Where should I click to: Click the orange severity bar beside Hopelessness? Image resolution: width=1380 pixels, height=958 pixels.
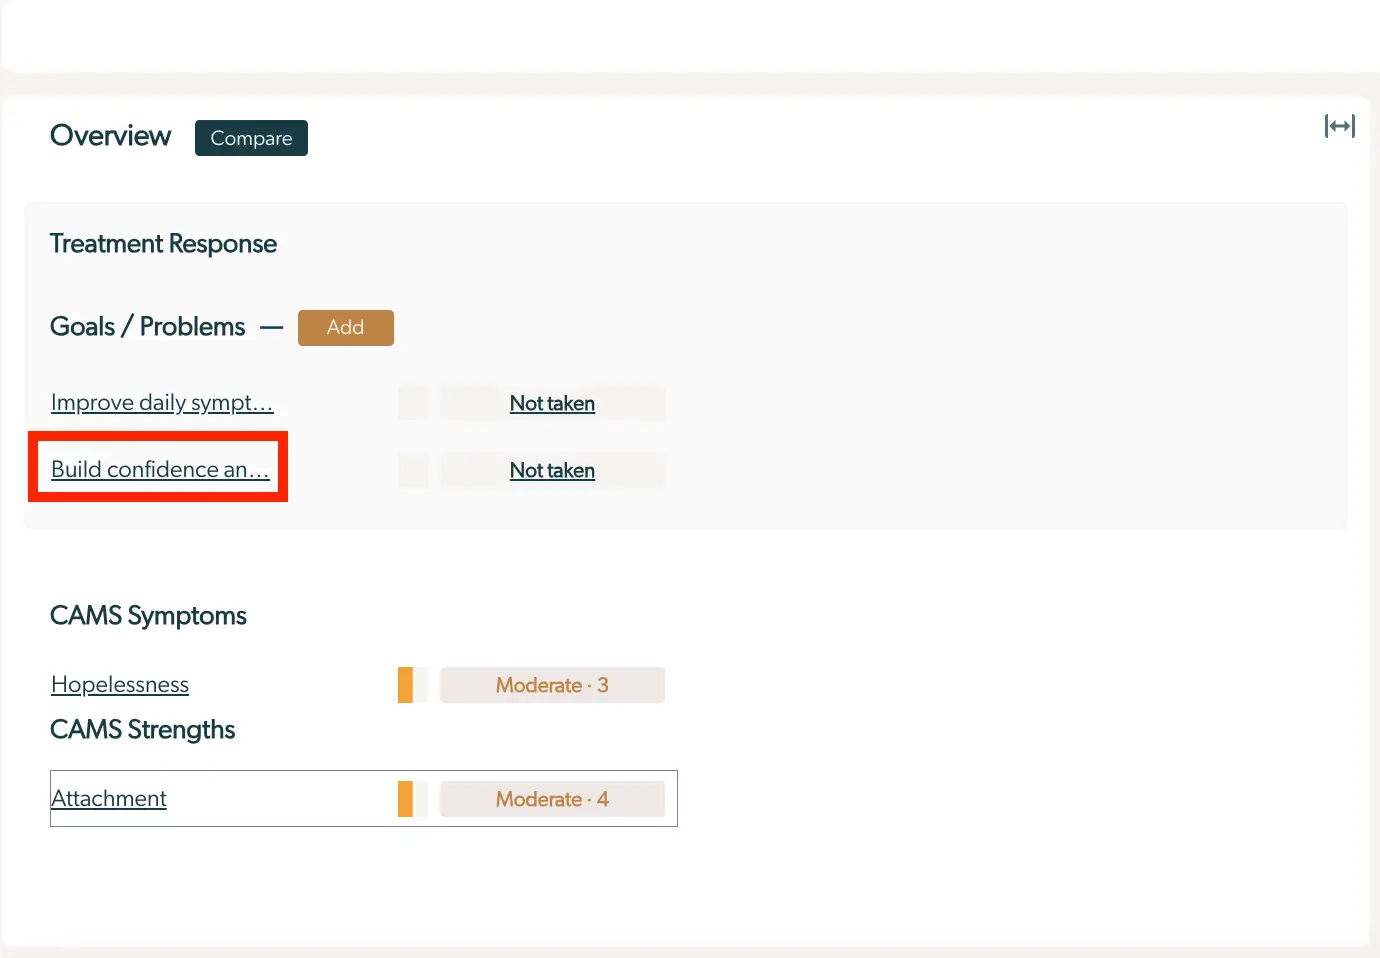click(x=407, y=685)
